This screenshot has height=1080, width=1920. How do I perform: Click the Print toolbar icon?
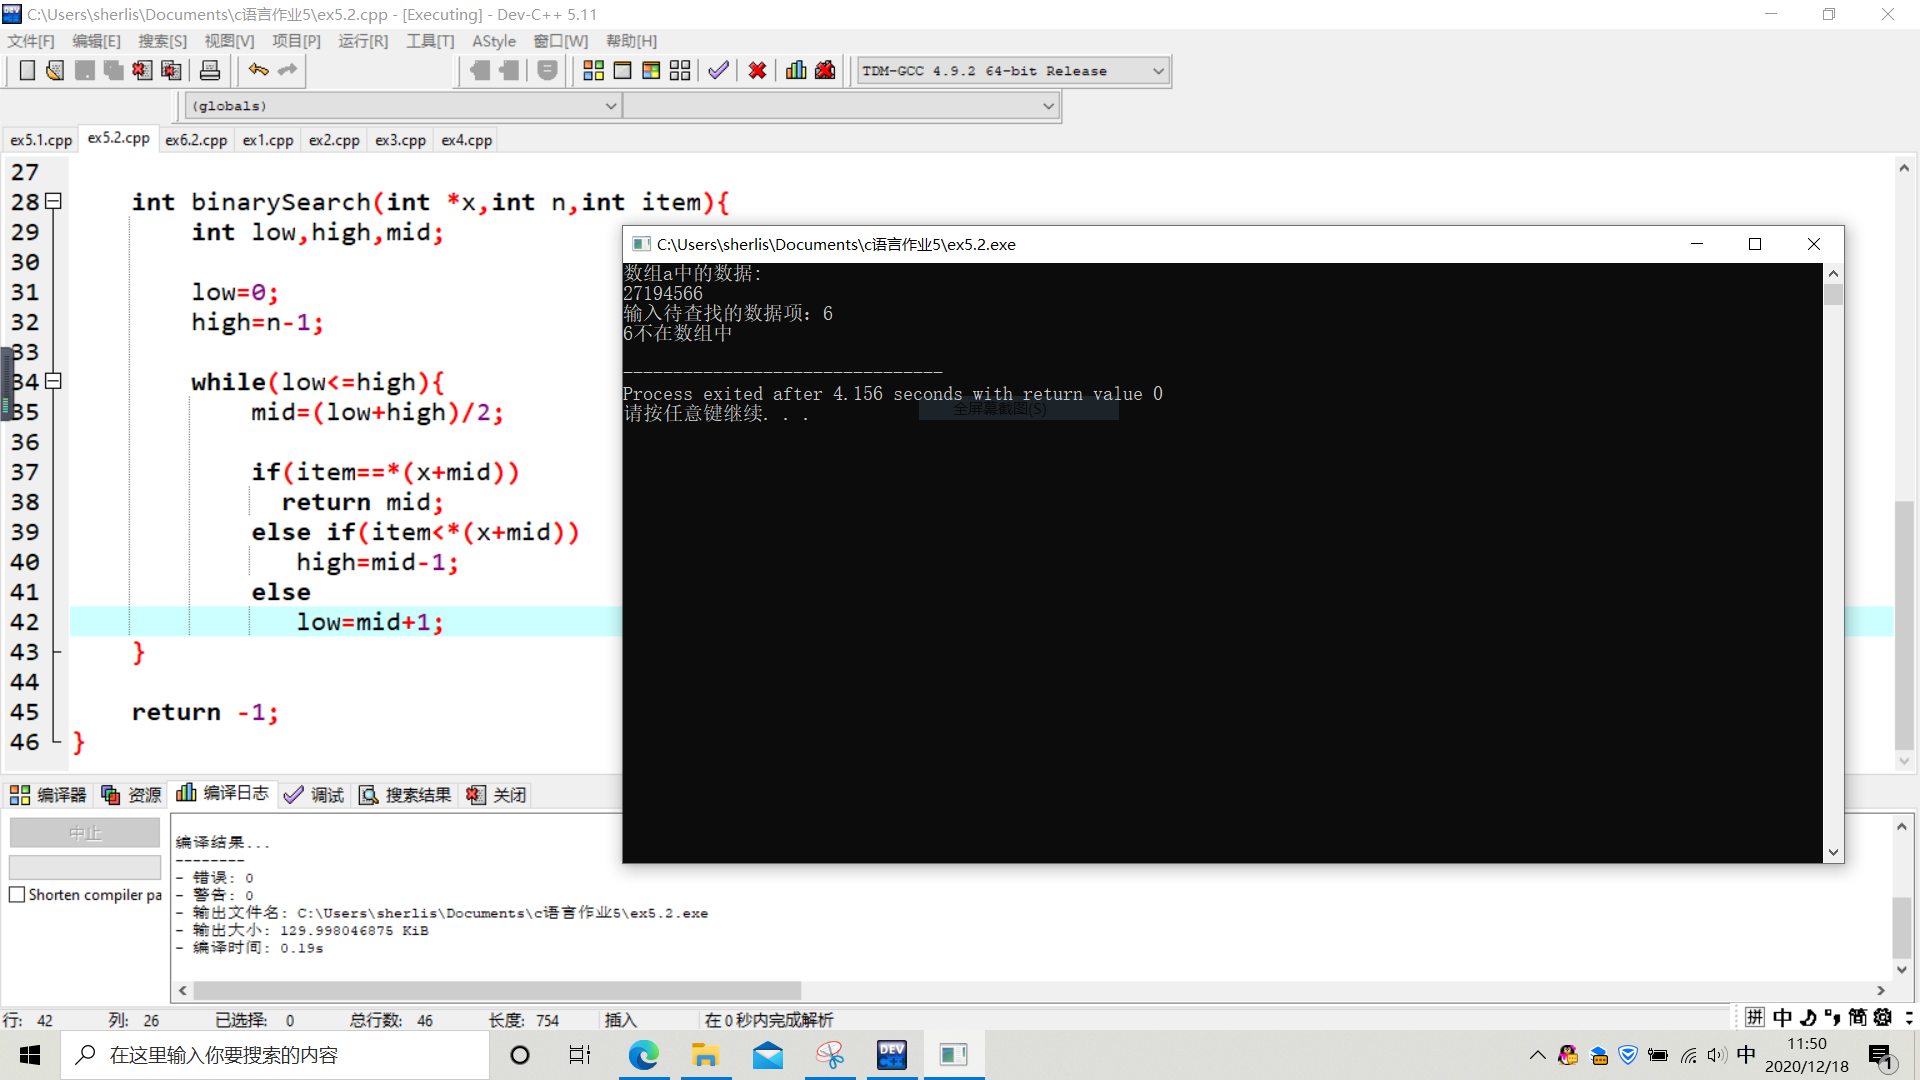(210, 70)
